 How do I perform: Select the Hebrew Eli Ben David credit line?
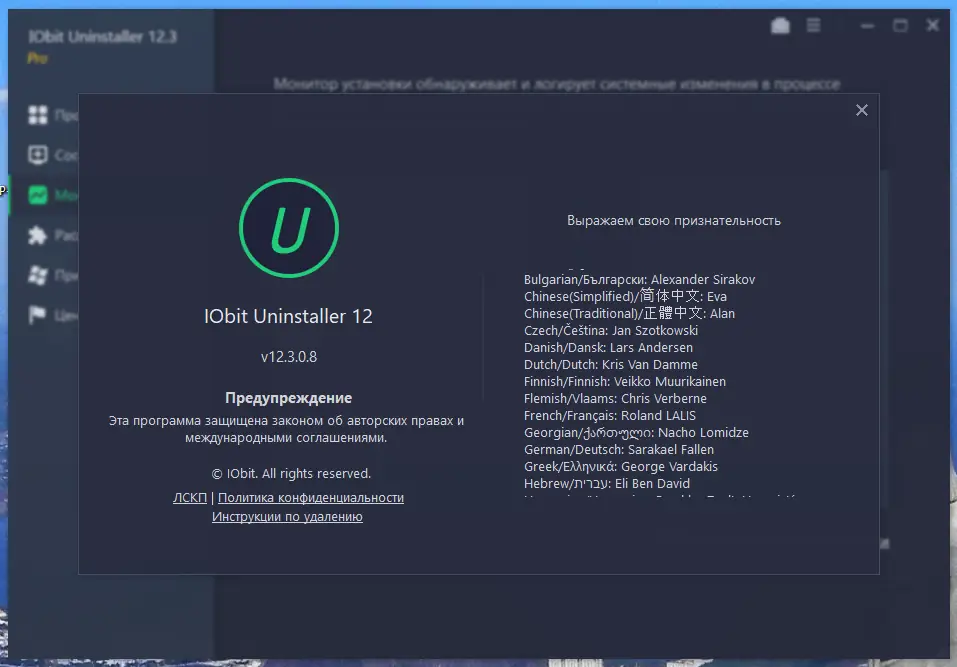click(607, 483)
